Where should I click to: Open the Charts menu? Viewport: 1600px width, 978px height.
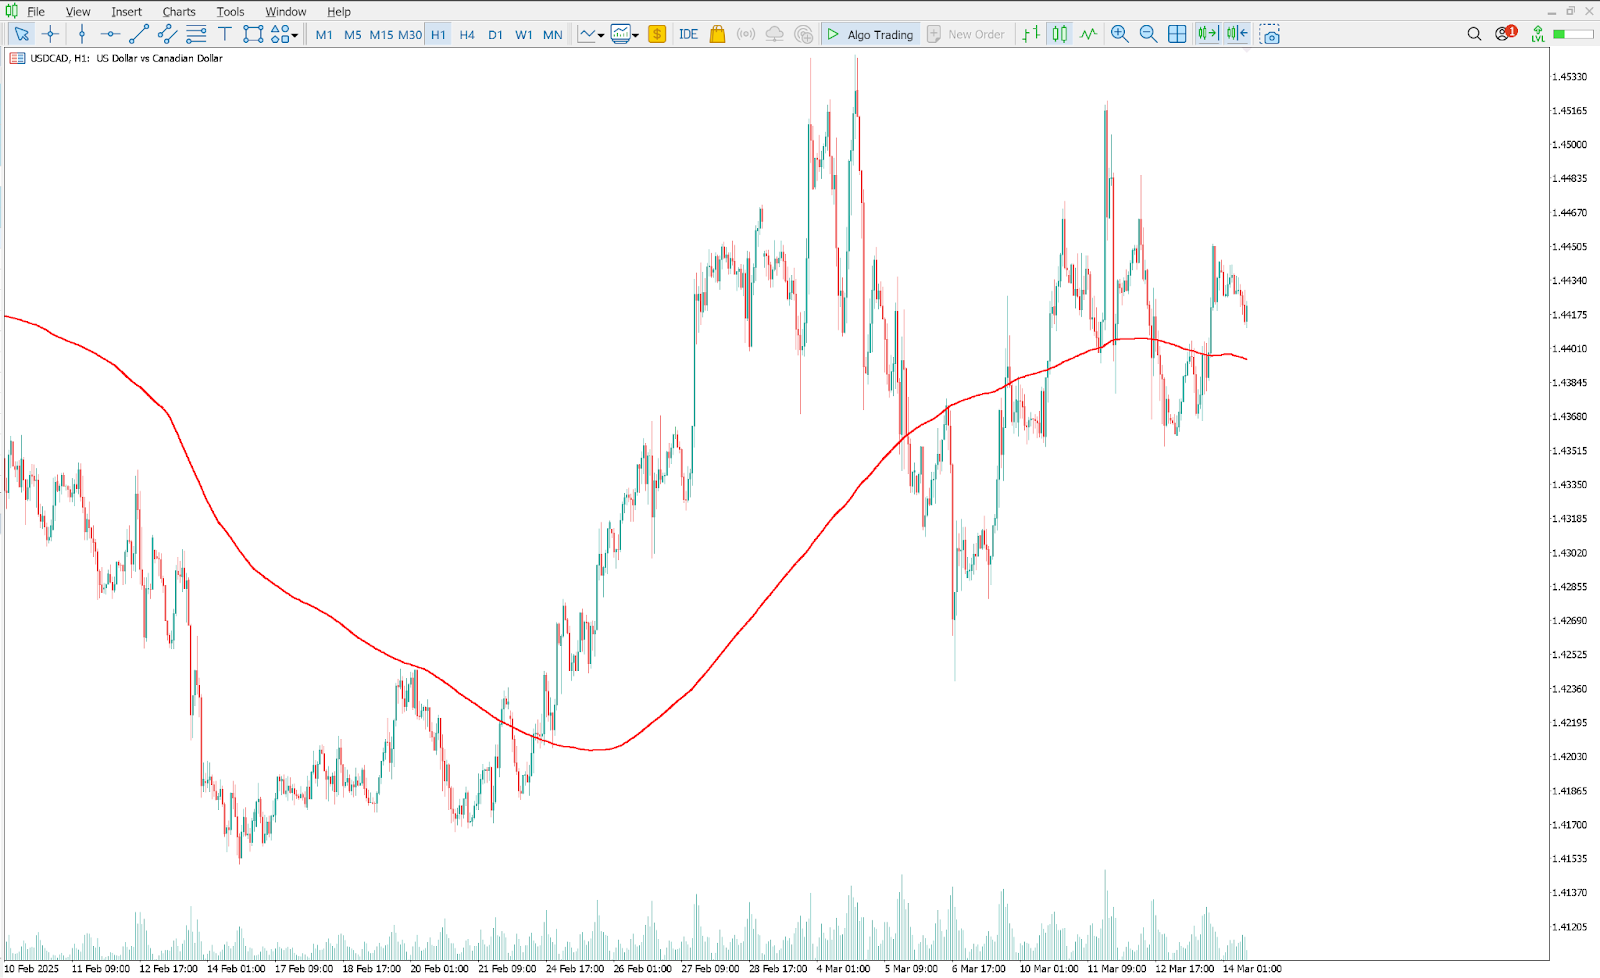coord(179,12)
